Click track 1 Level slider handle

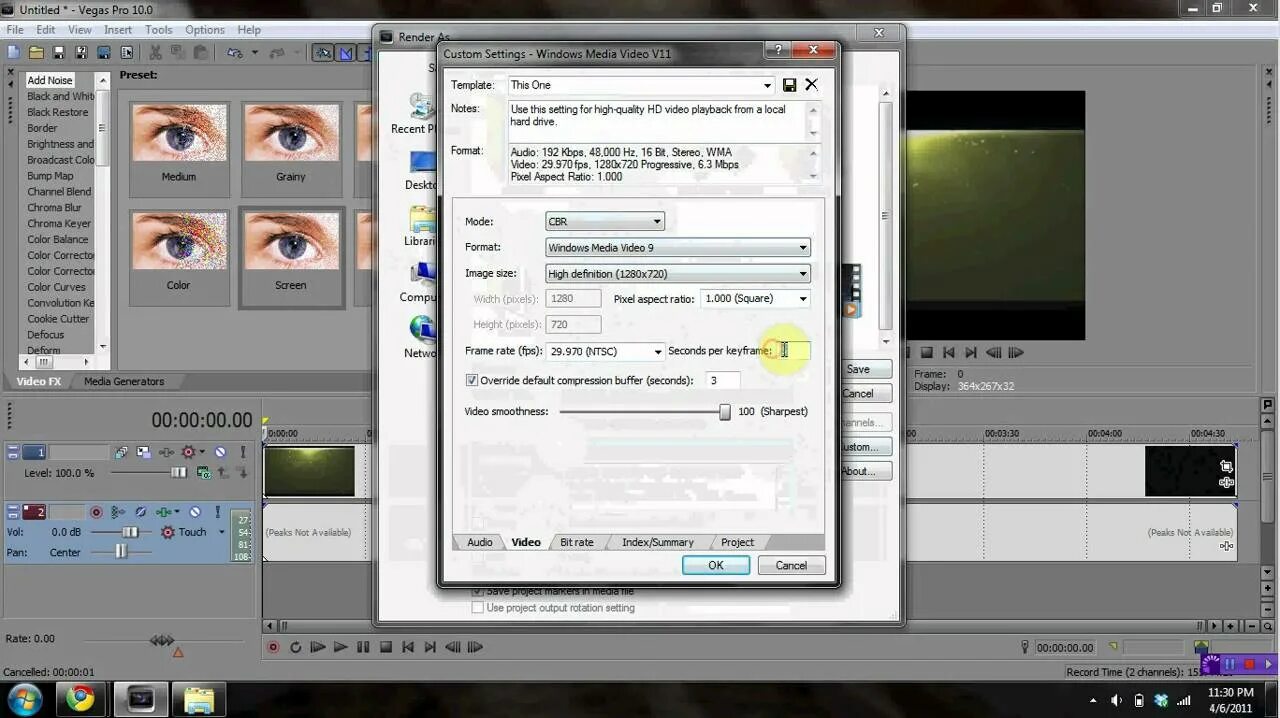point(178,472)
